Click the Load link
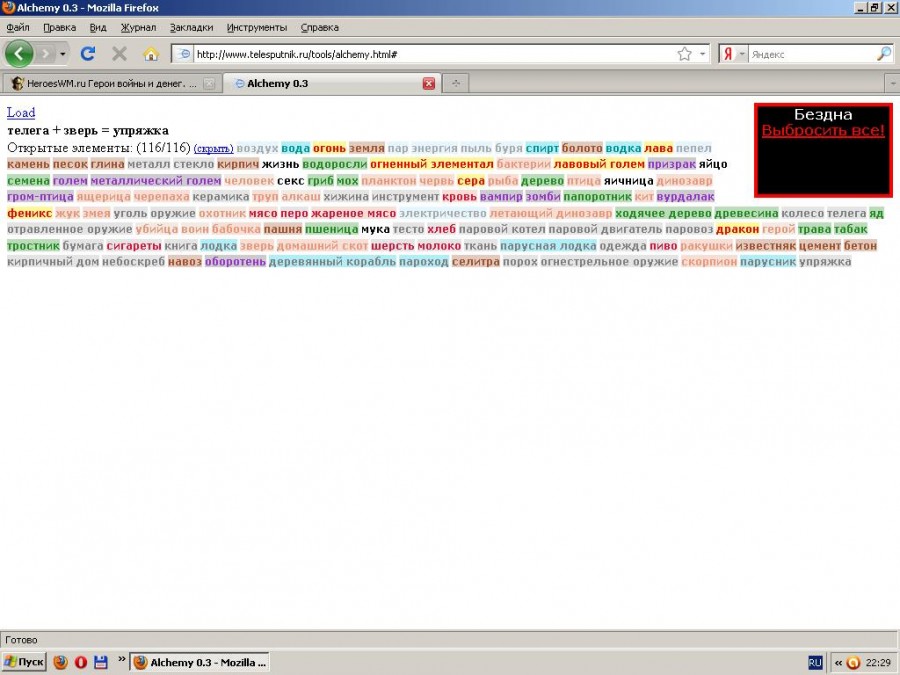Screen dimensions: 900x675 20,113
